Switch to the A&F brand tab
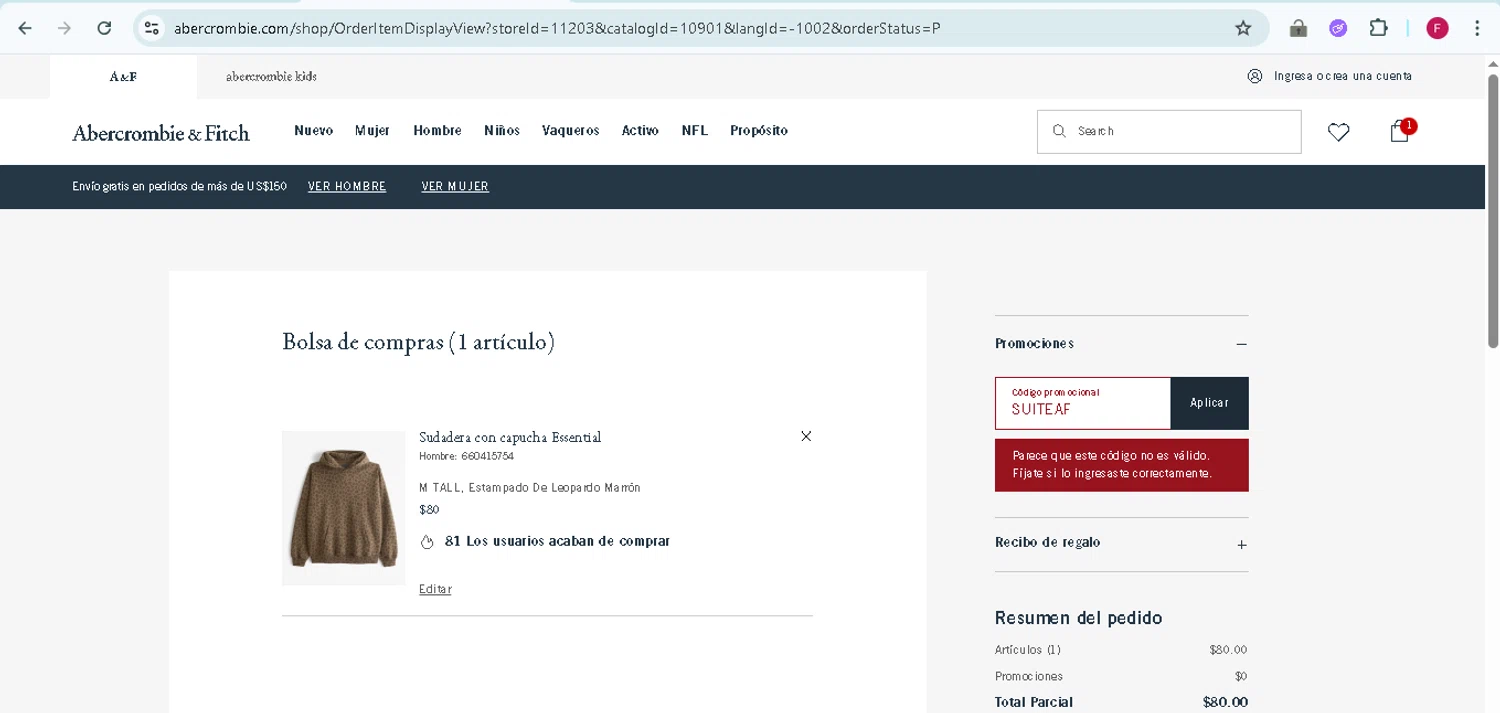Viewport: 1500px width, 713px height. [x=123, y=77]
